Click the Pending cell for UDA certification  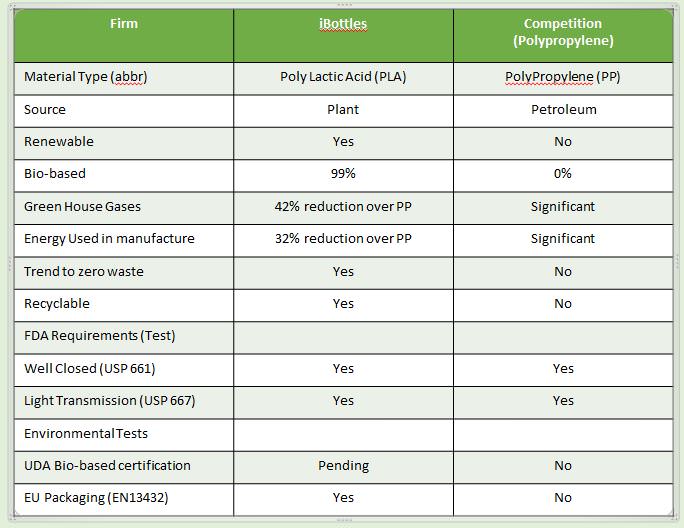pos(343,467)
